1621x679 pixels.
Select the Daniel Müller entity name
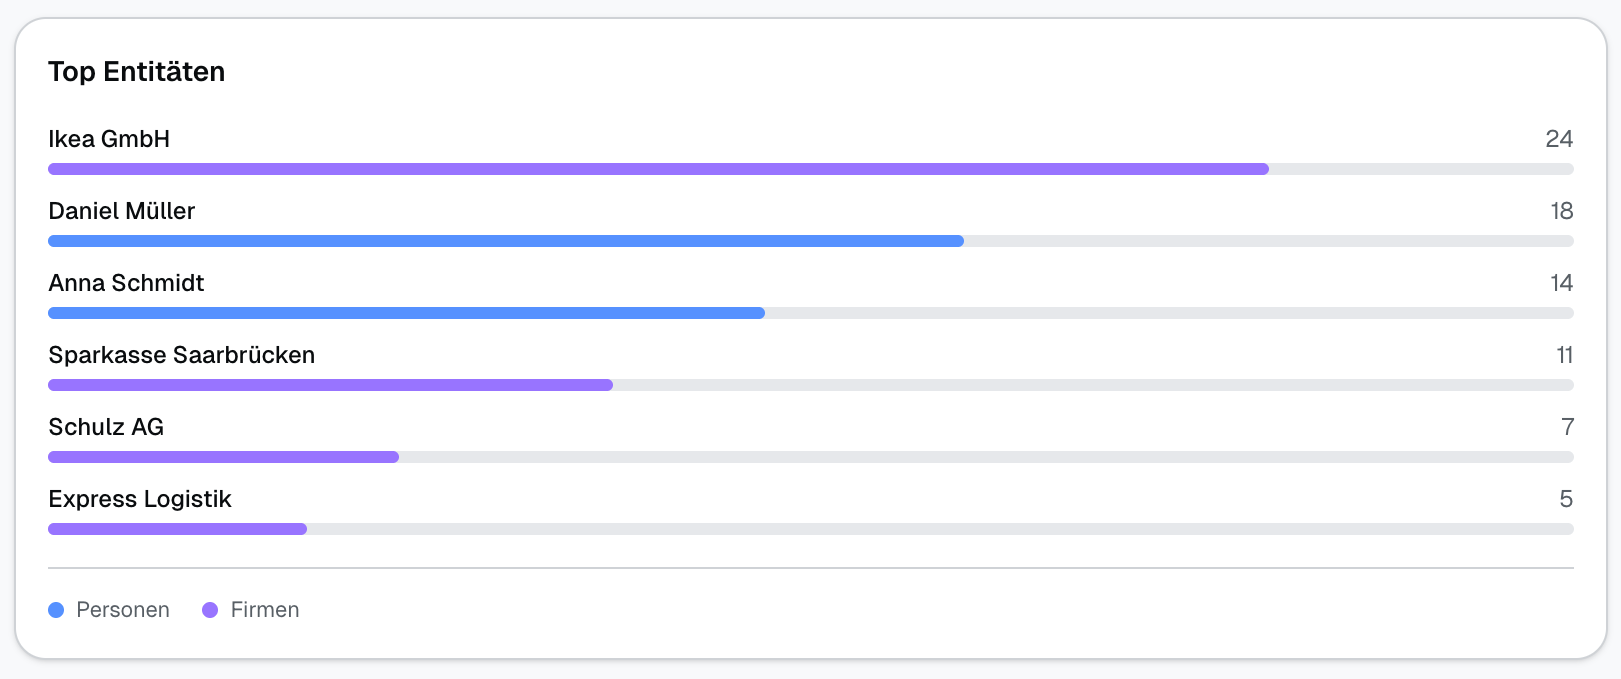pos(122,211)
